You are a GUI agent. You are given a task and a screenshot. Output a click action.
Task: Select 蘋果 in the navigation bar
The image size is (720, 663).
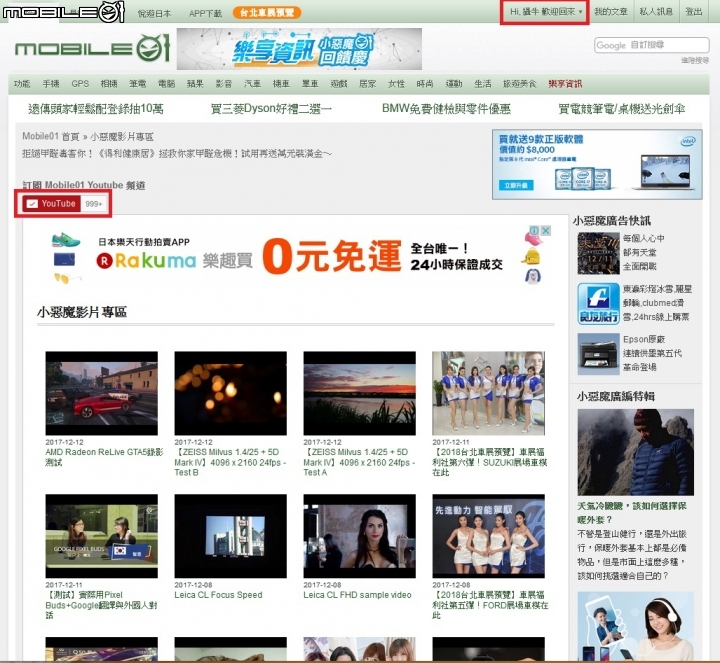coord(195,84)
